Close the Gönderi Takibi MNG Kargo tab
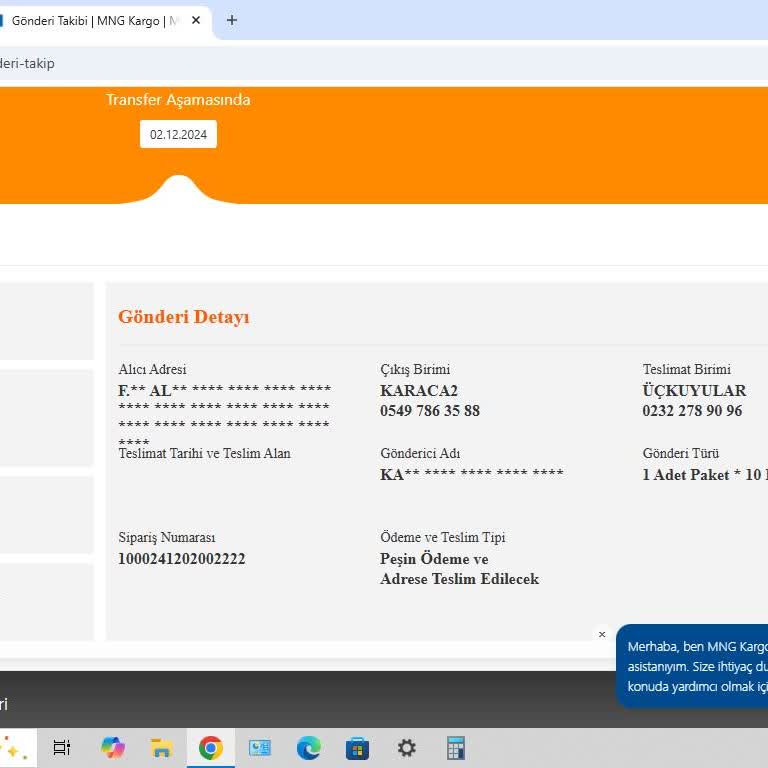The image size is (768, 768). pyautogui.click(x=196, y=21)
